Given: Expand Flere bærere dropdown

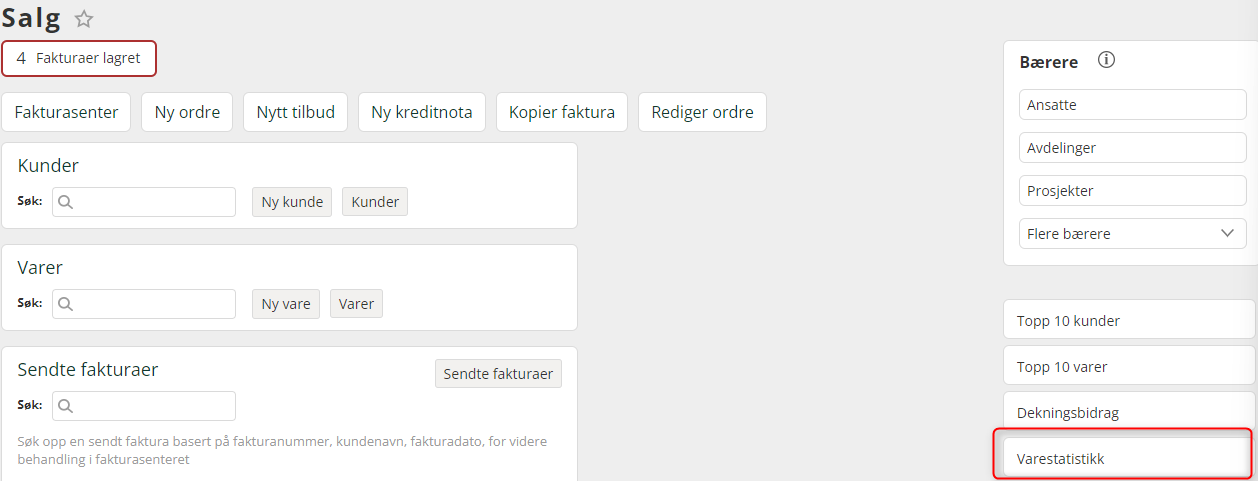Looking at the screenshot, I should [1133, 234].
